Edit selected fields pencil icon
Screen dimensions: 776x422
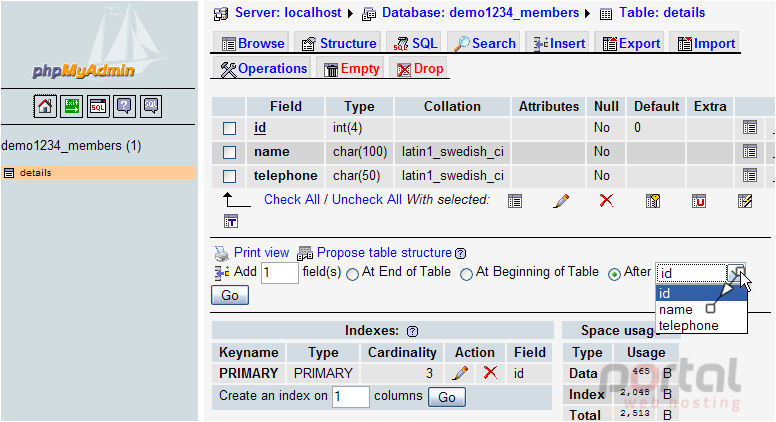coord(561,201)
